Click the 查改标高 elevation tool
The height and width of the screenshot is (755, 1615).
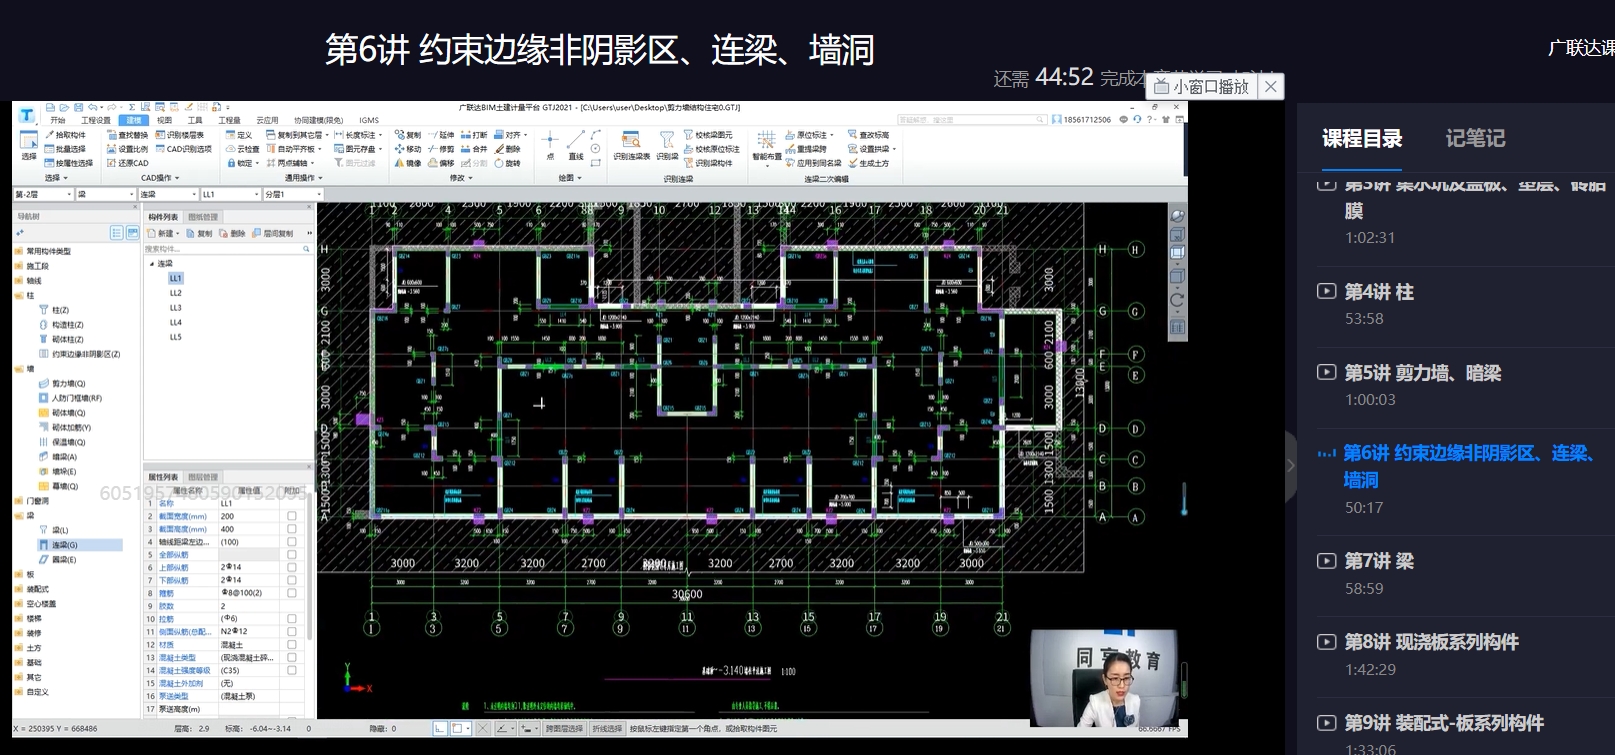869,135
